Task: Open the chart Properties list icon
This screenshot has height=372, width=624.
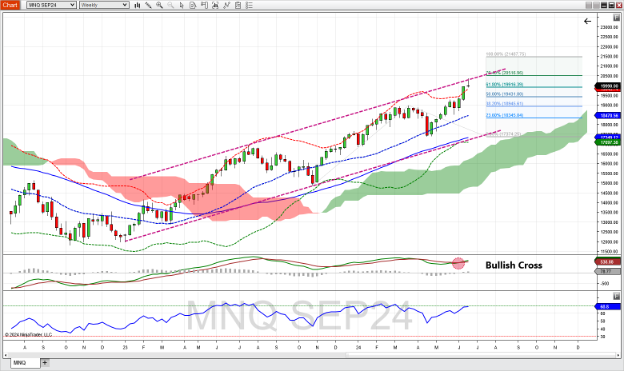Action: tap(249, 5)
